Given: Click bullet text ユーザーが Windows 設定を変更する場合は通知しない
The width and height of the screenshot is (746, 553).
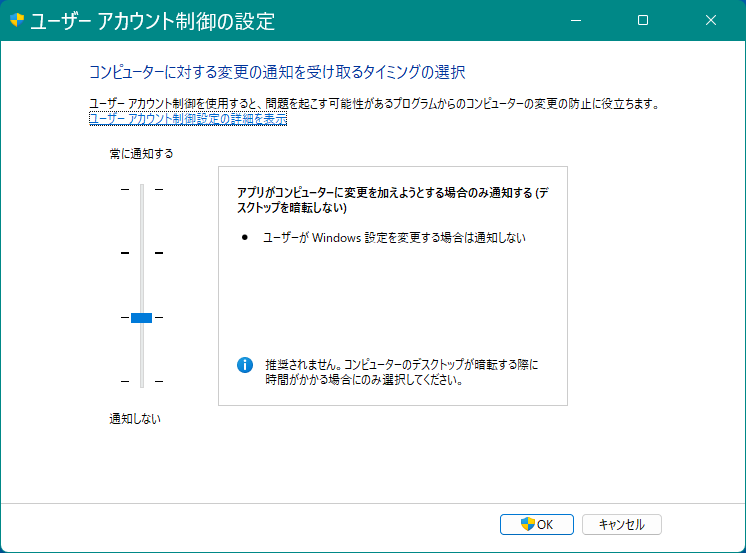Looking at the screenshot, I should (394, 237).
